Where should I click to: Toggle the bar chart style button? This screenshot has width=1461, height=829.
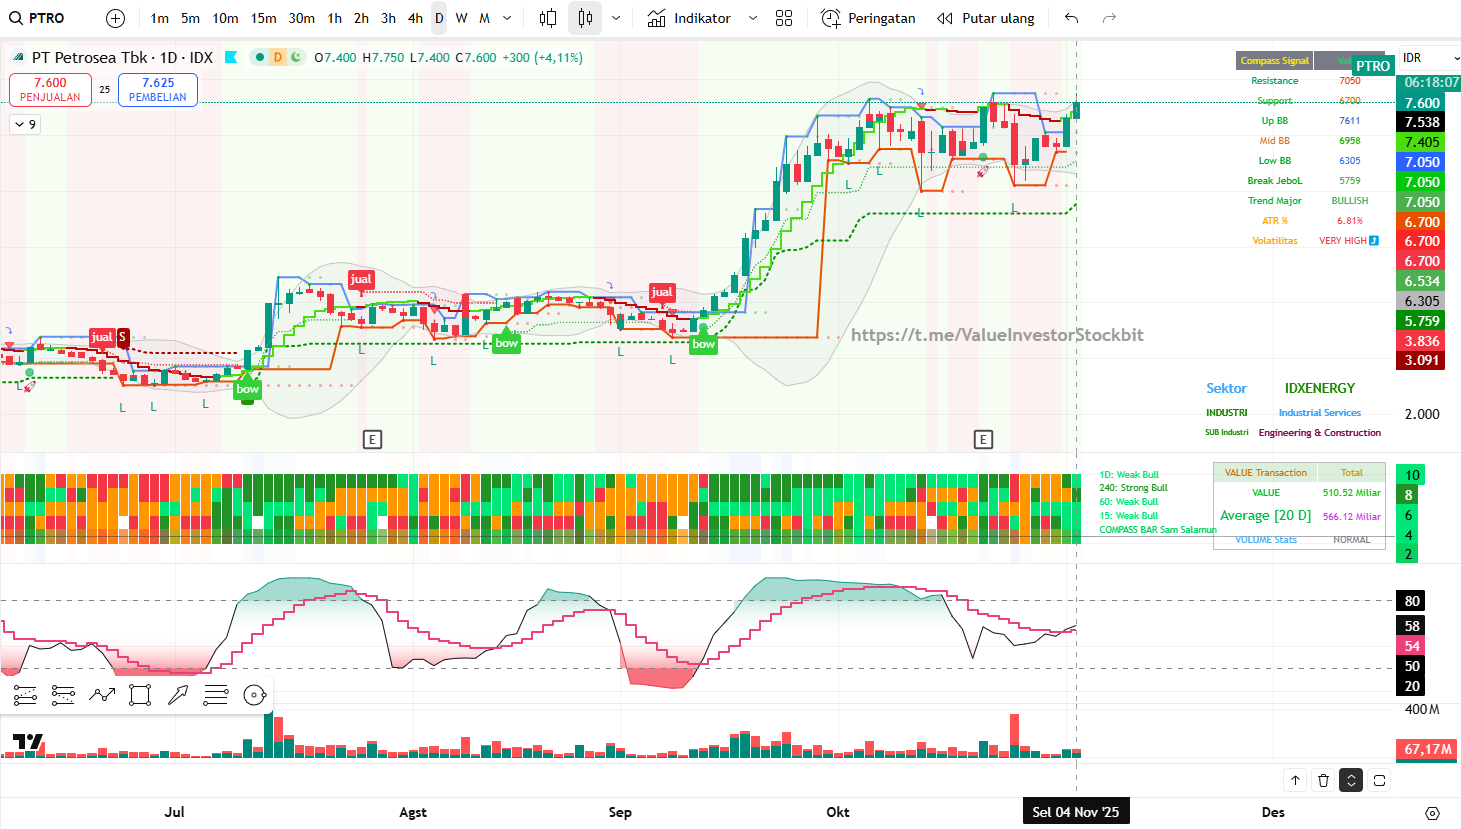[x=548, y=18]
